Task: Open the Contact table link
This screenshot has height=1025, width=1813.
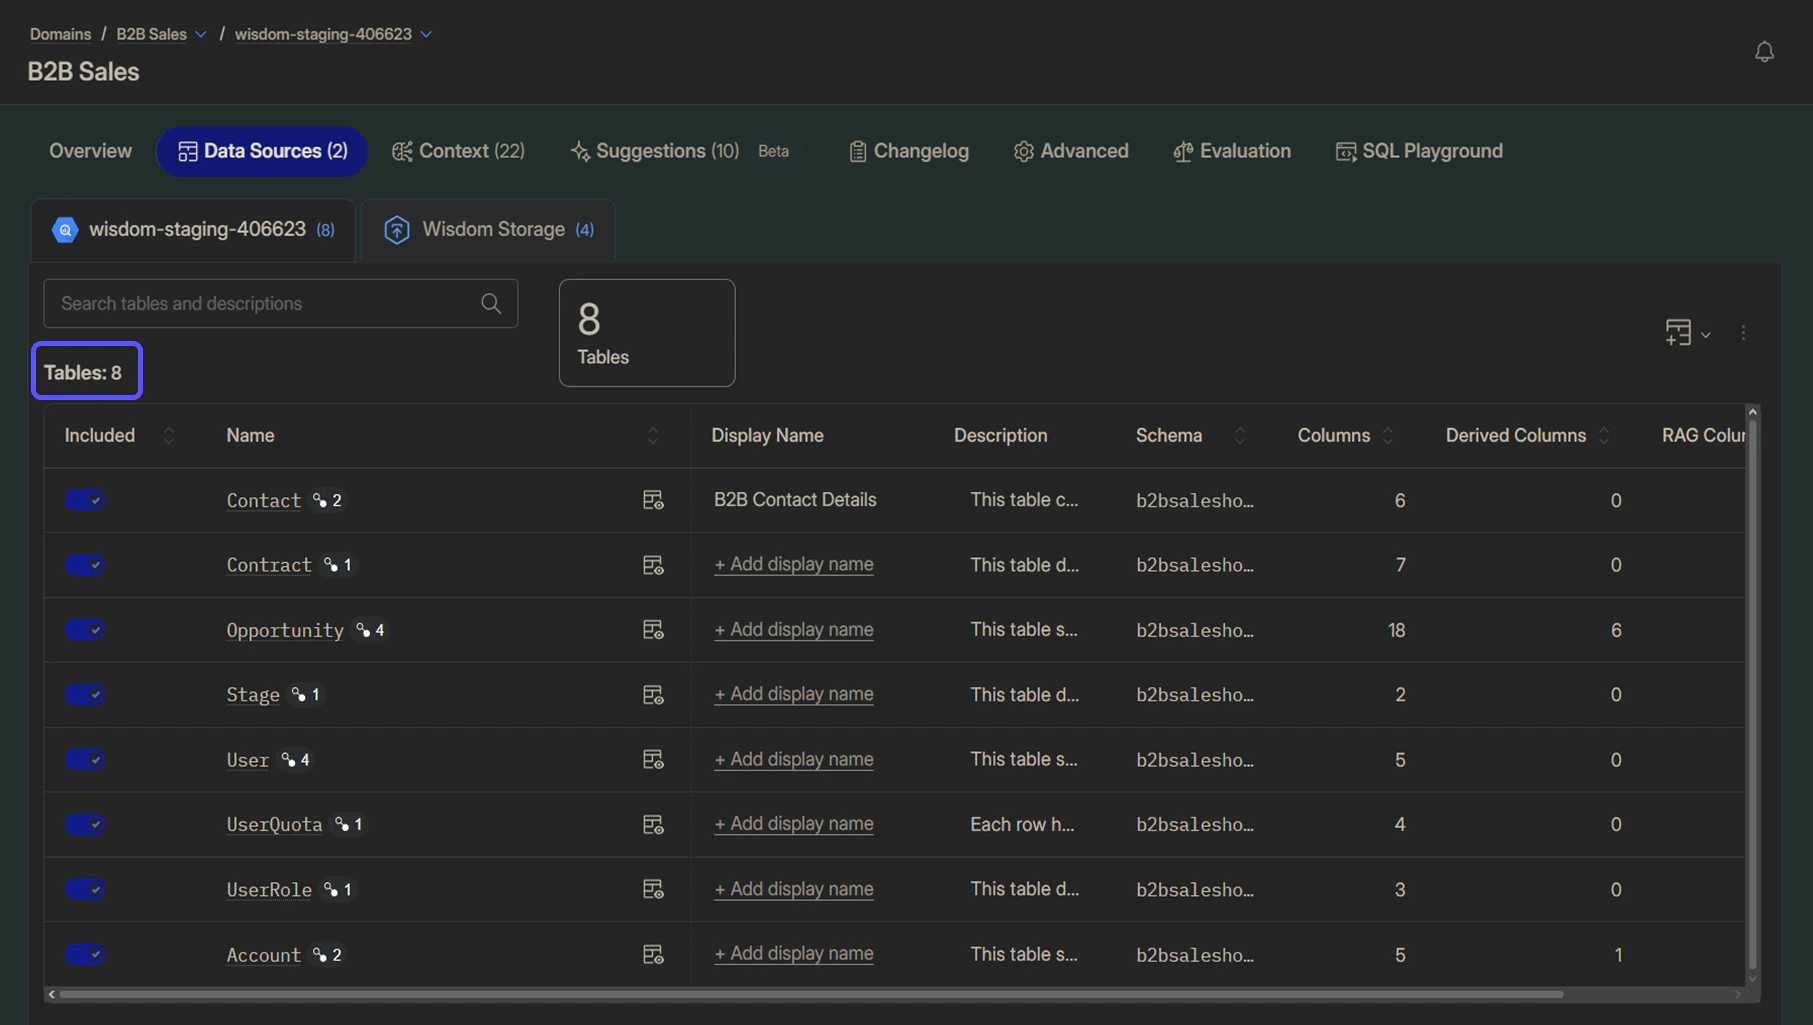Action: tap(263, 500)
